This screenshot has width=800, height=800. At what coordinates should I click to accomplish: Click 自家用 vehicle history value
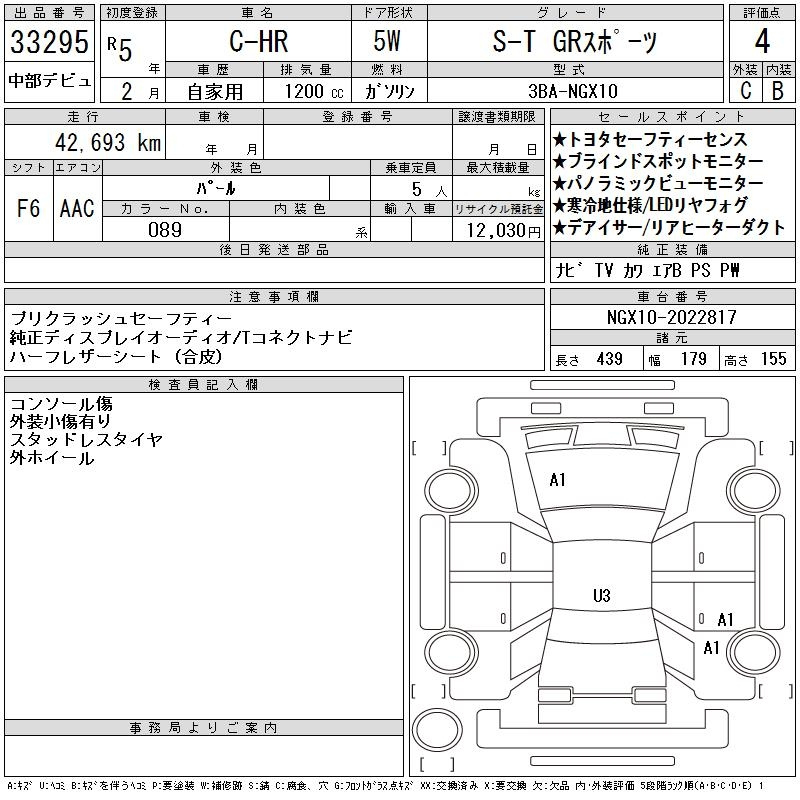point(215,91)
